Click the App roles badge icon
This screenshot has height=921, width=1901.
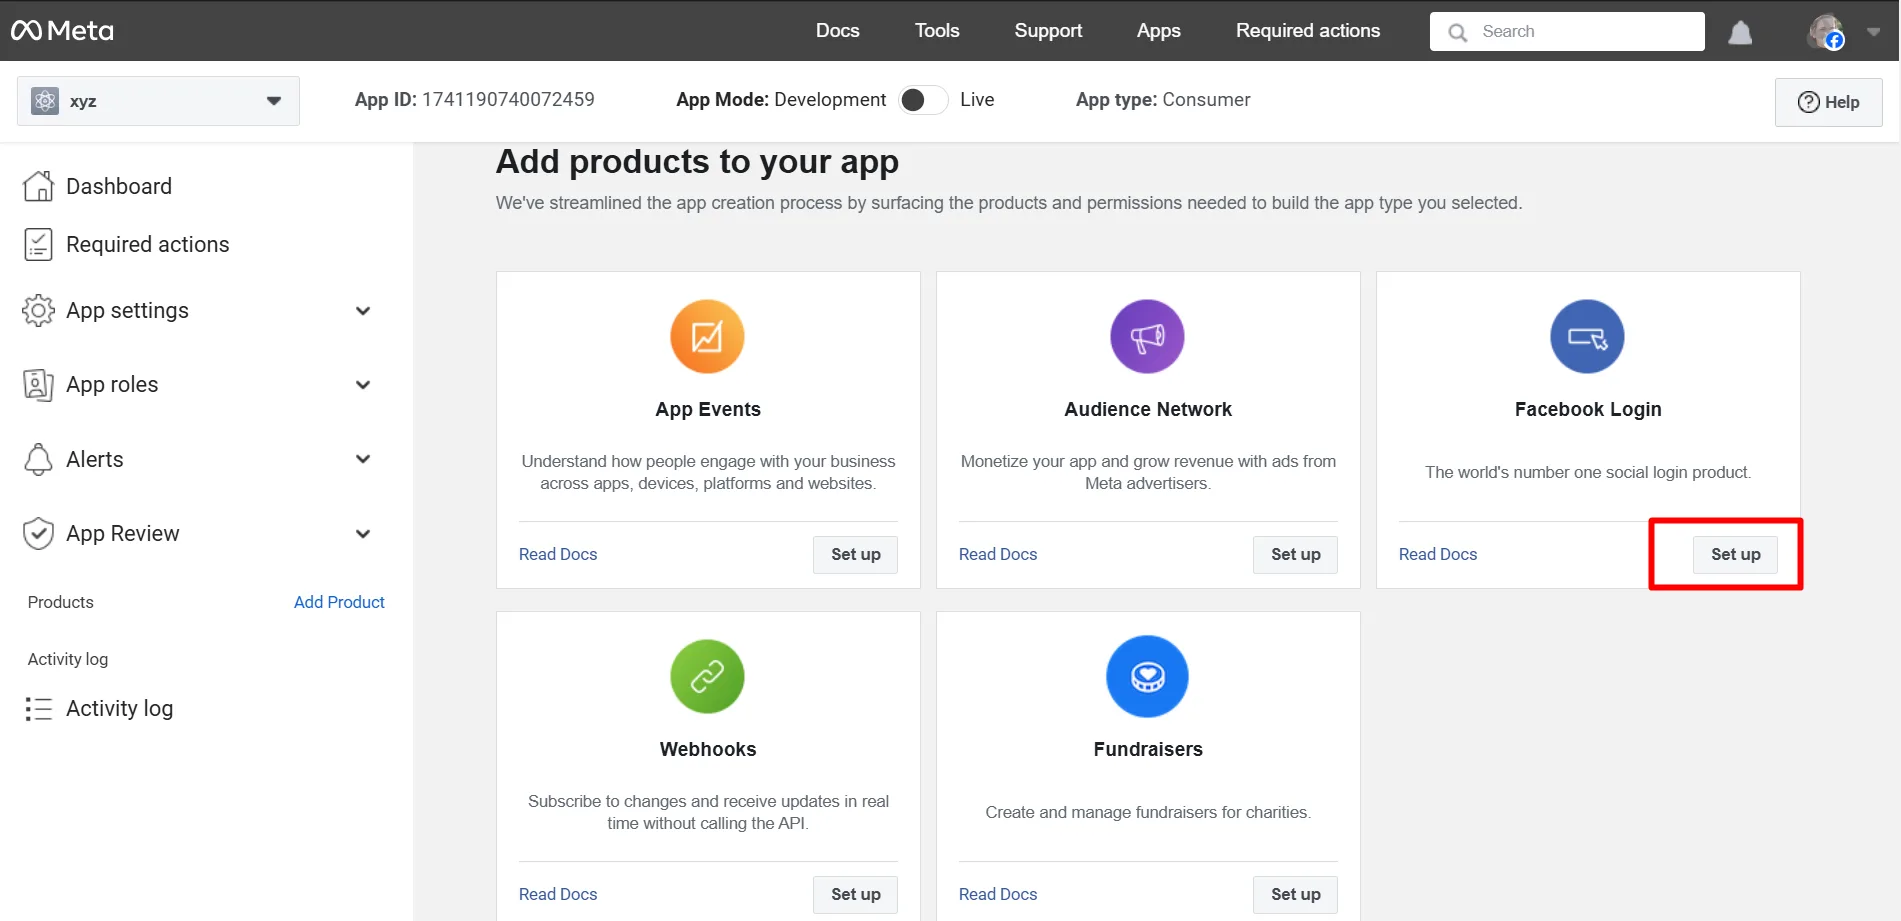pyautogui.click(x=38, y=384)
